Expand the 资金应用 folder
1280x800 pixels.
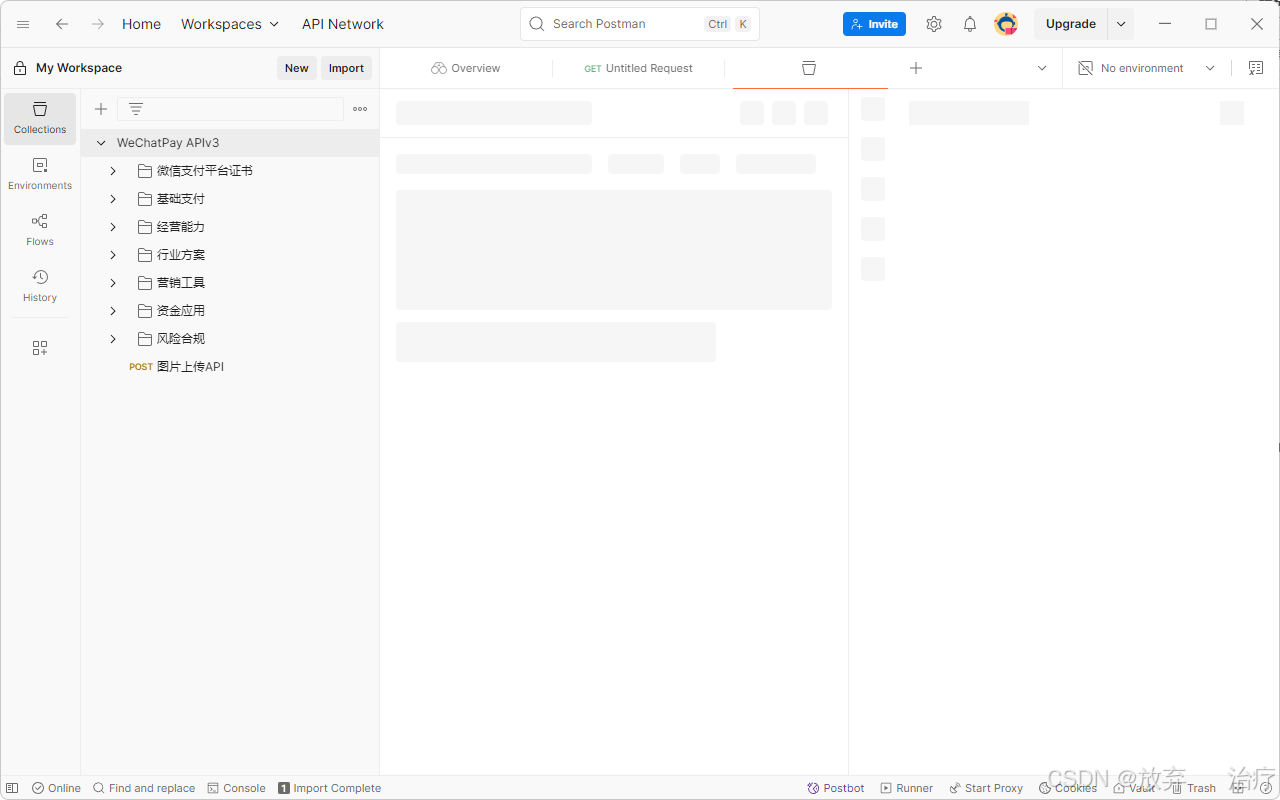pos(113,311)
